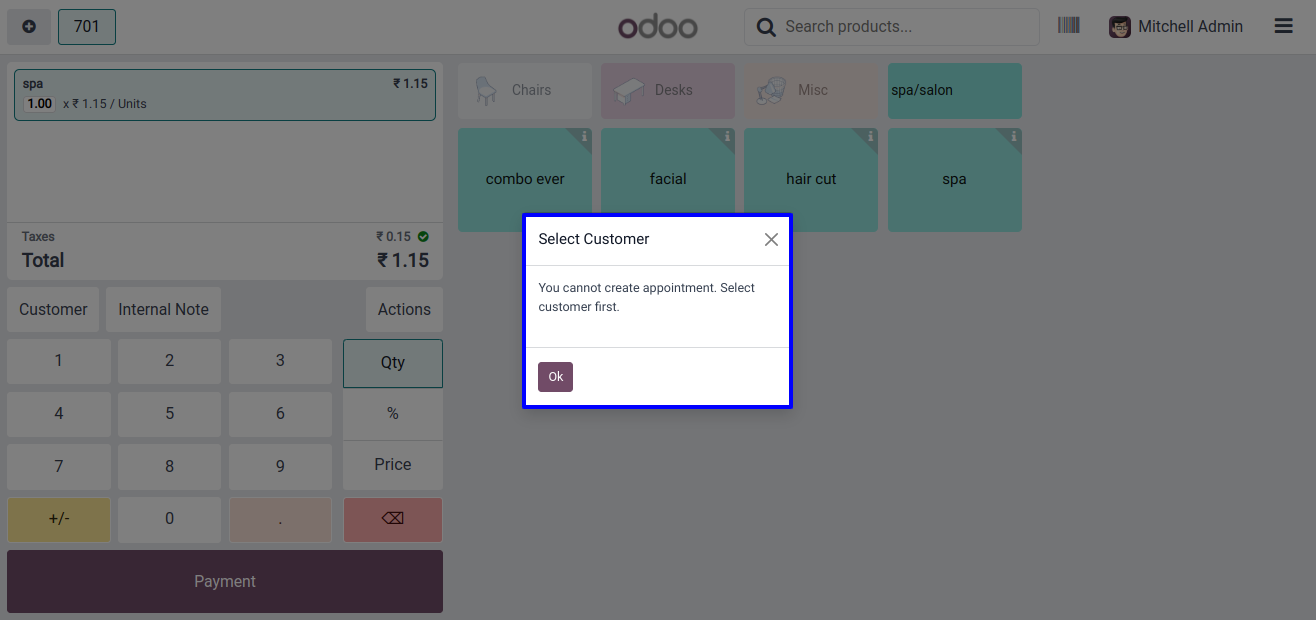The height and width of the screenshot is (620, 1316).
Task: Show info for the spa product
Action: coord(1014,137)
